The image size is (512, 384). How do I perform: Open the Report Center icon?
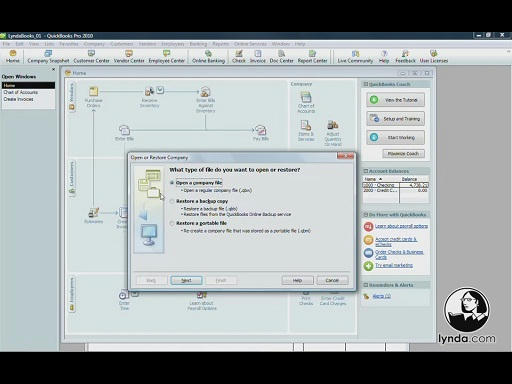(x=312, y=56)
